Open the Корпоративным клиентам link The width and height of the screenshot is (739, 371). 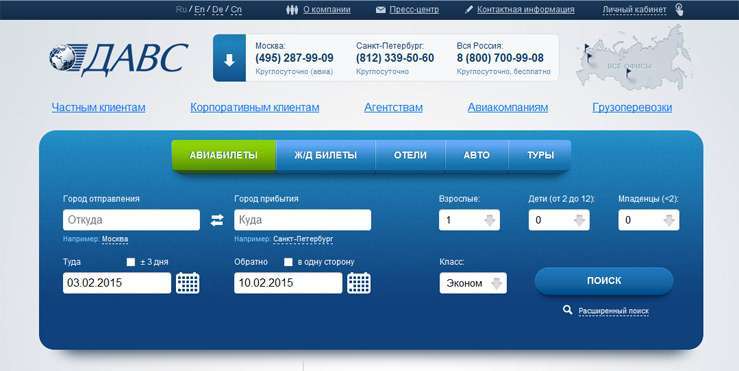255,107
